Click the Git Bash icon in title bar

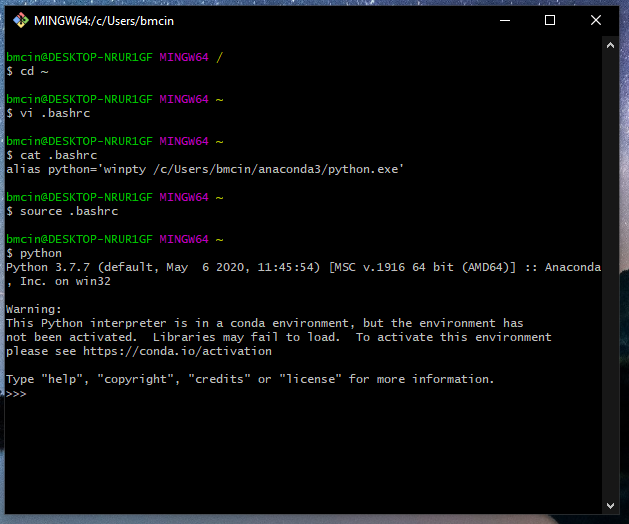point(20,20)
